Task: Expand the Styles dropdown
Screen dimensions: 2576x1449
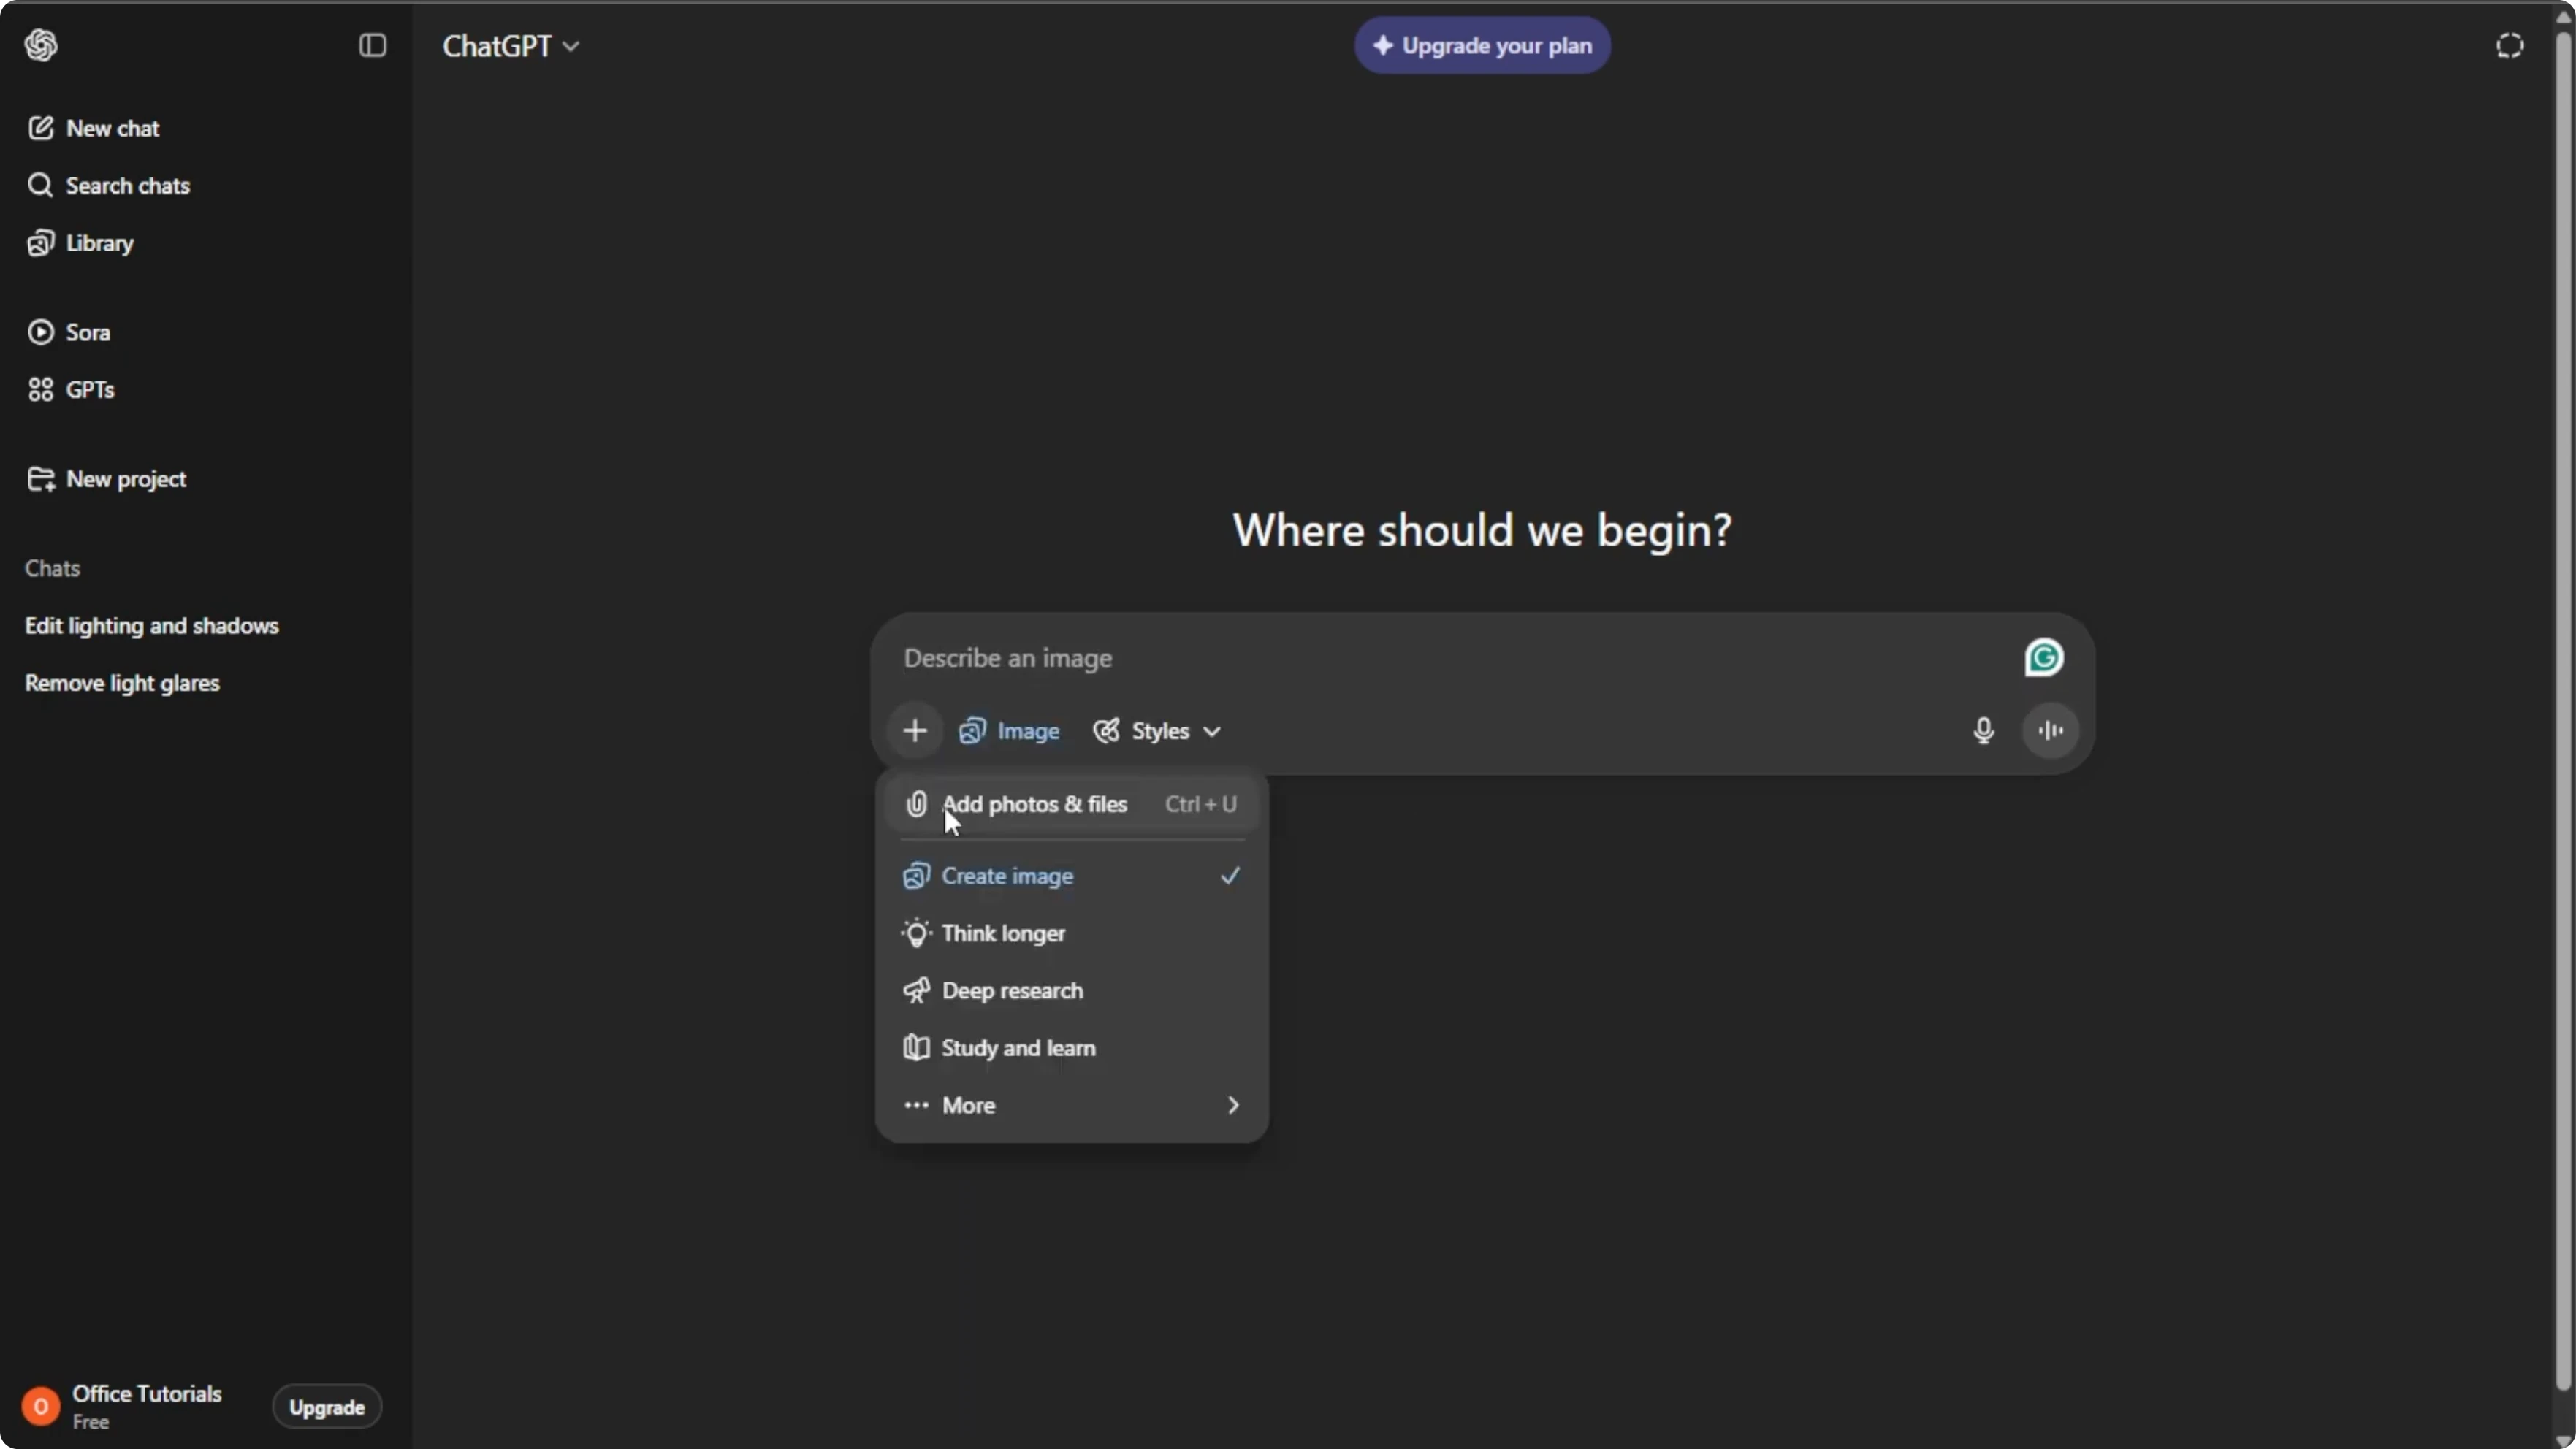Action: pos(1157,731)
